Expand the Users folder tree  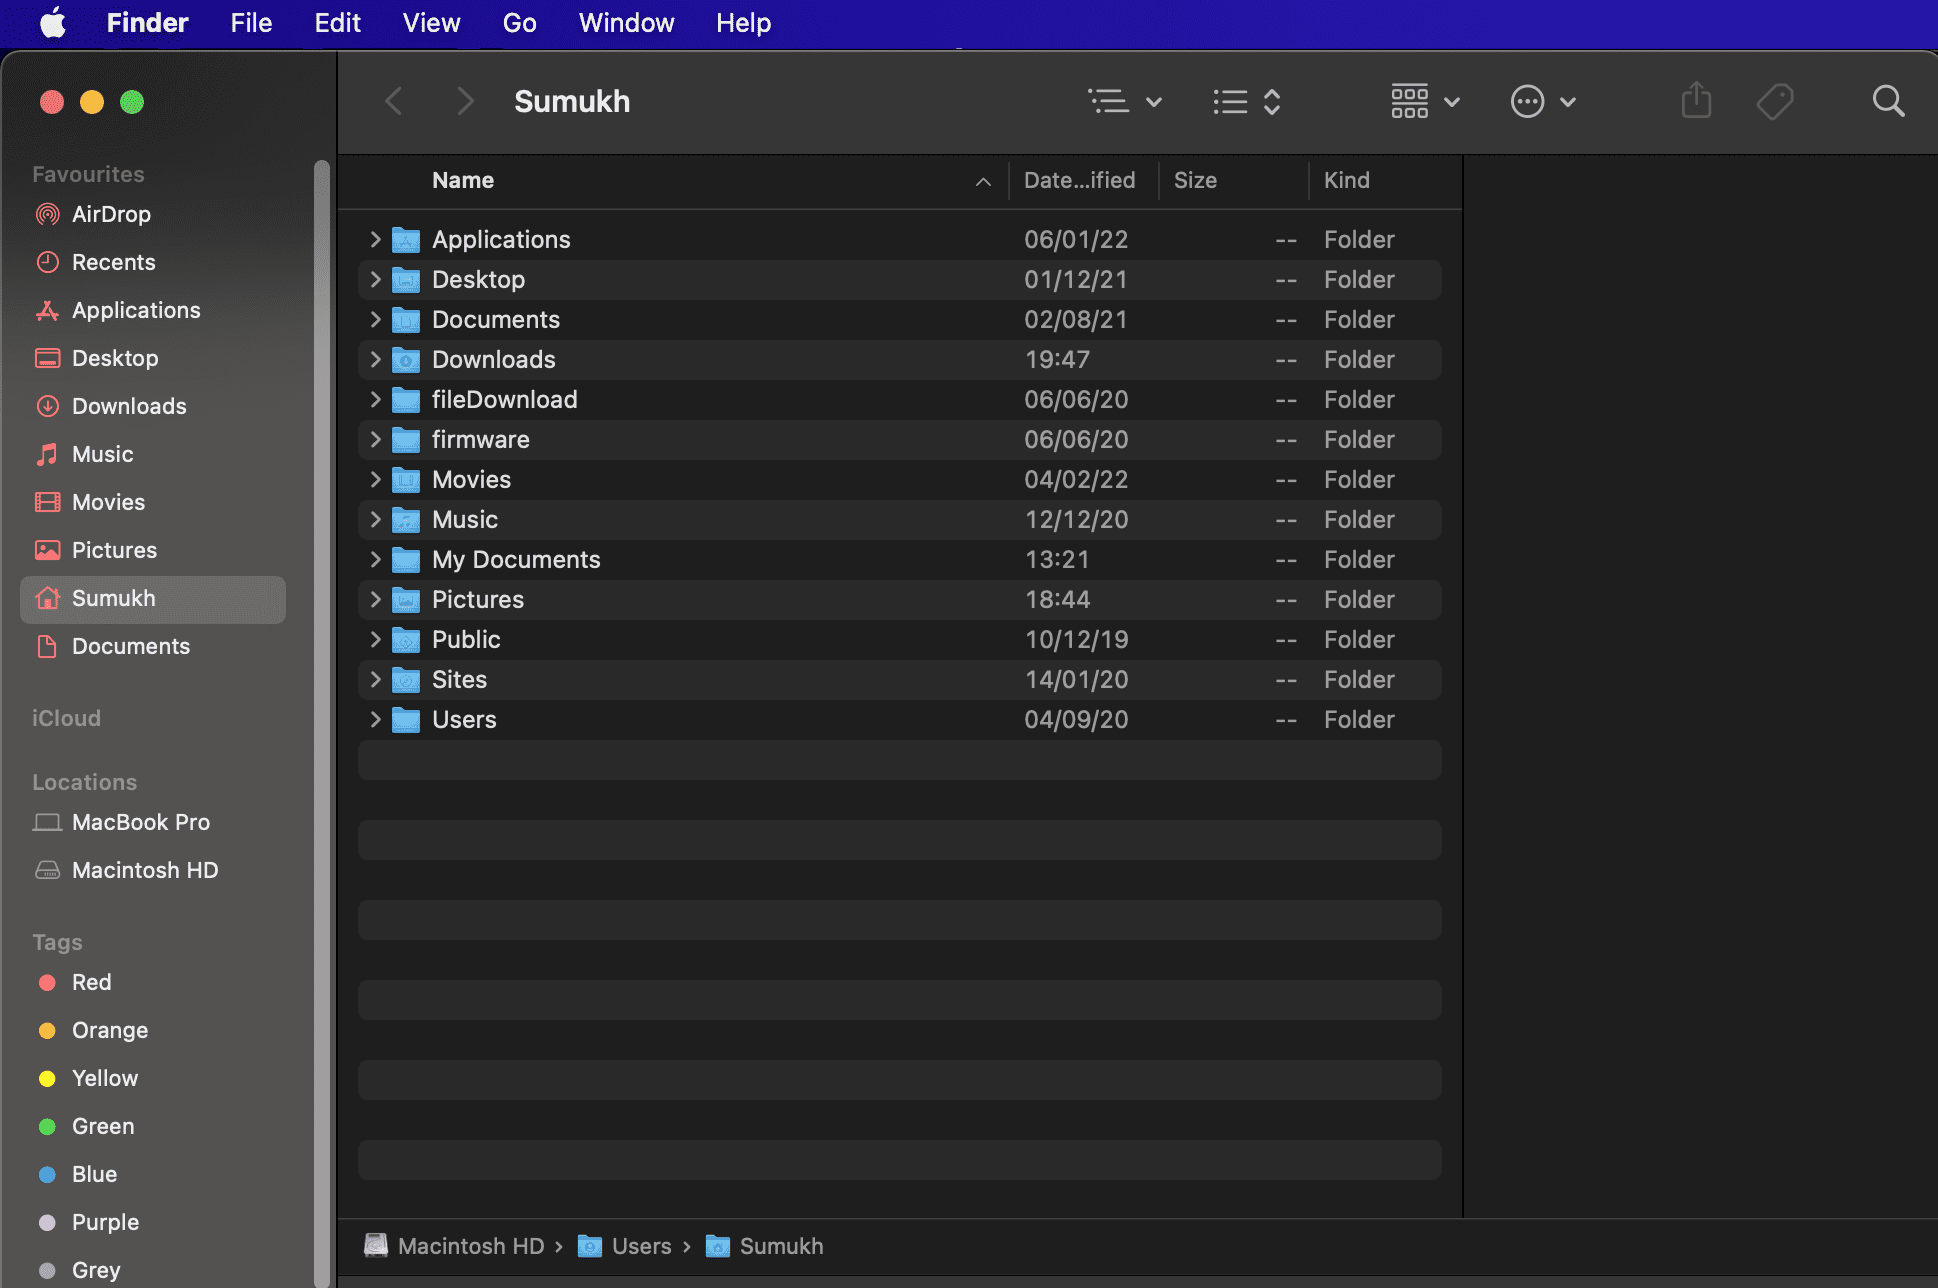pyautogui.click(x=374, y=717)
